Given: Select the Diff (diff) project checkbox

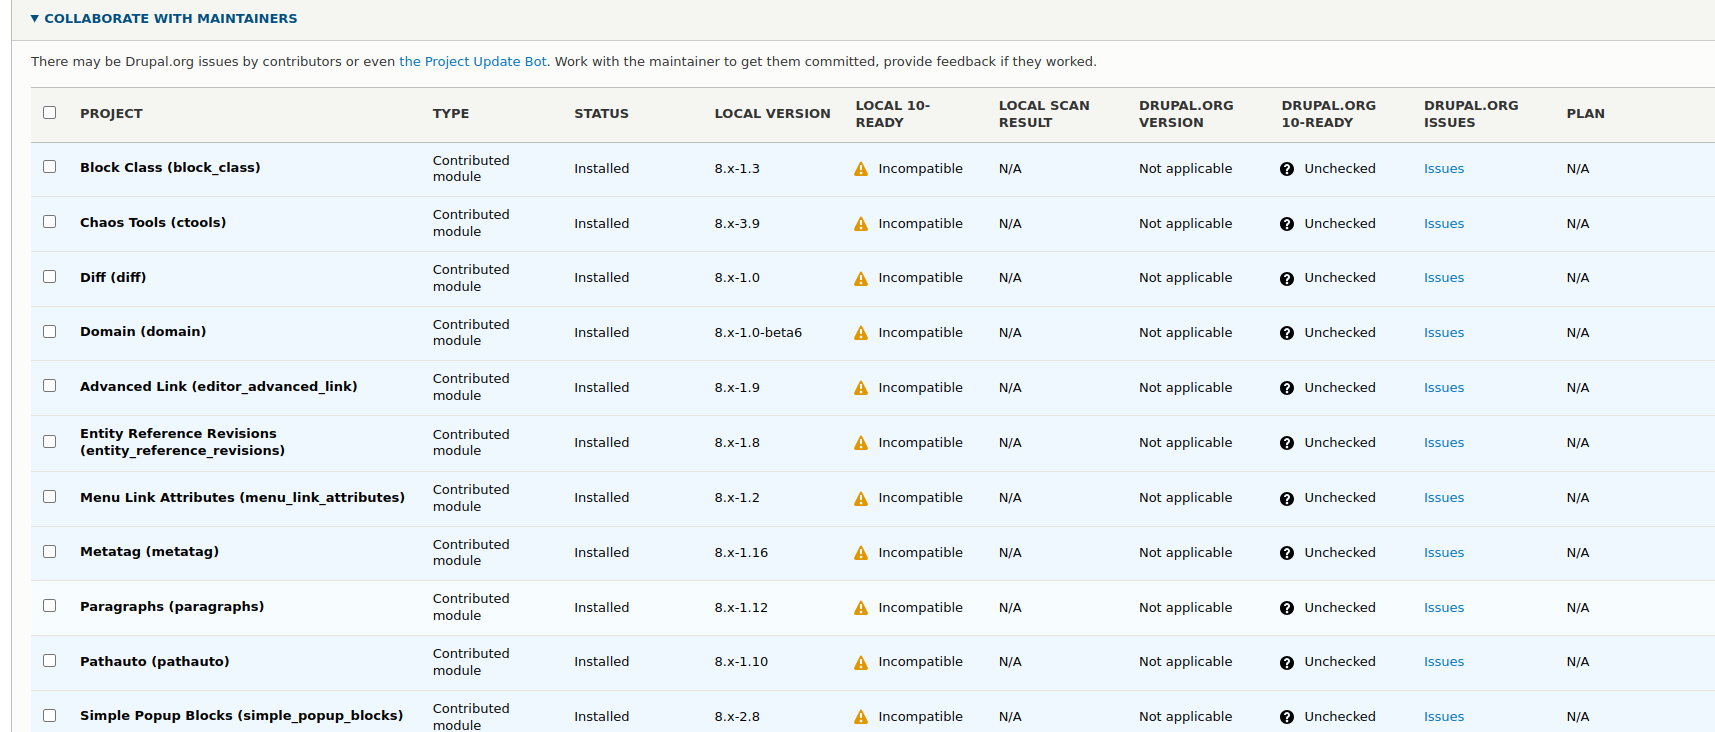Looking at the screenshot, I should [49, 277].
